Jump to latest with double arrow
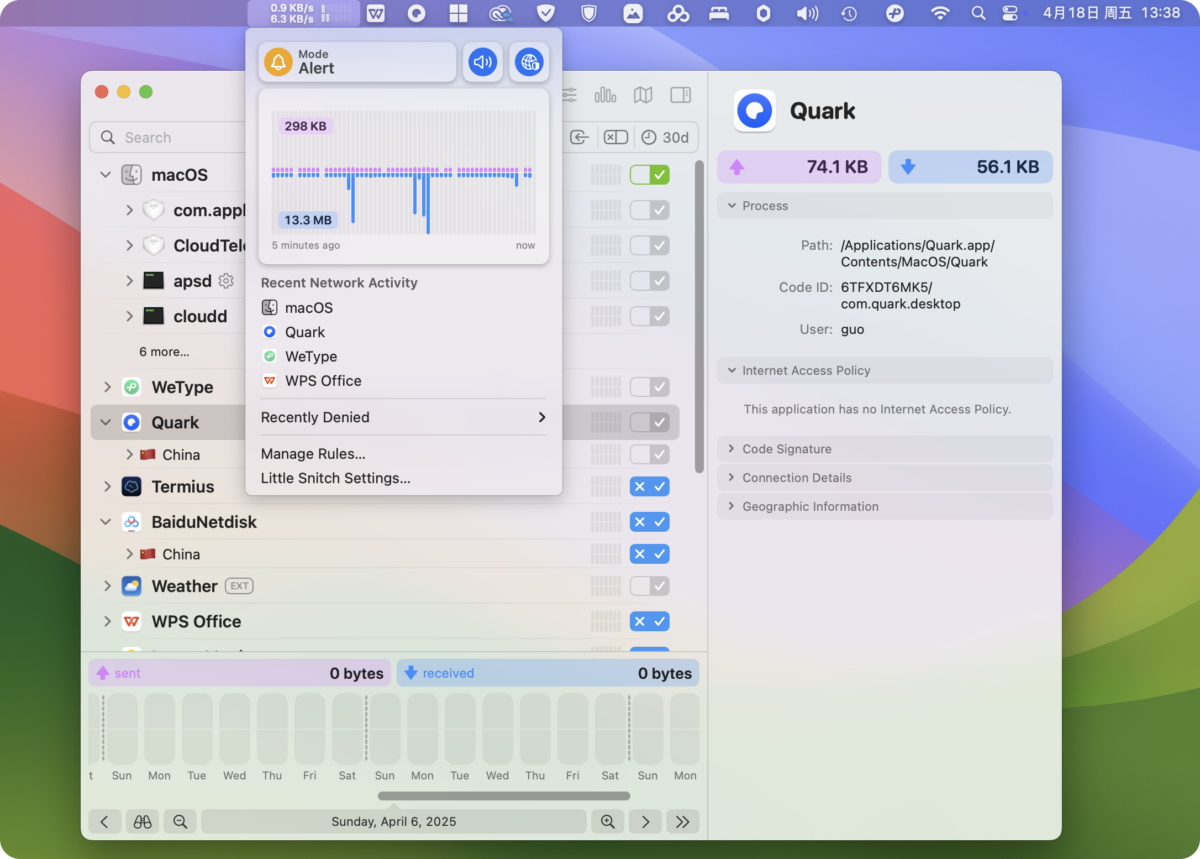Viewport: 1200px width, 859px height. [x=683, y=821]
